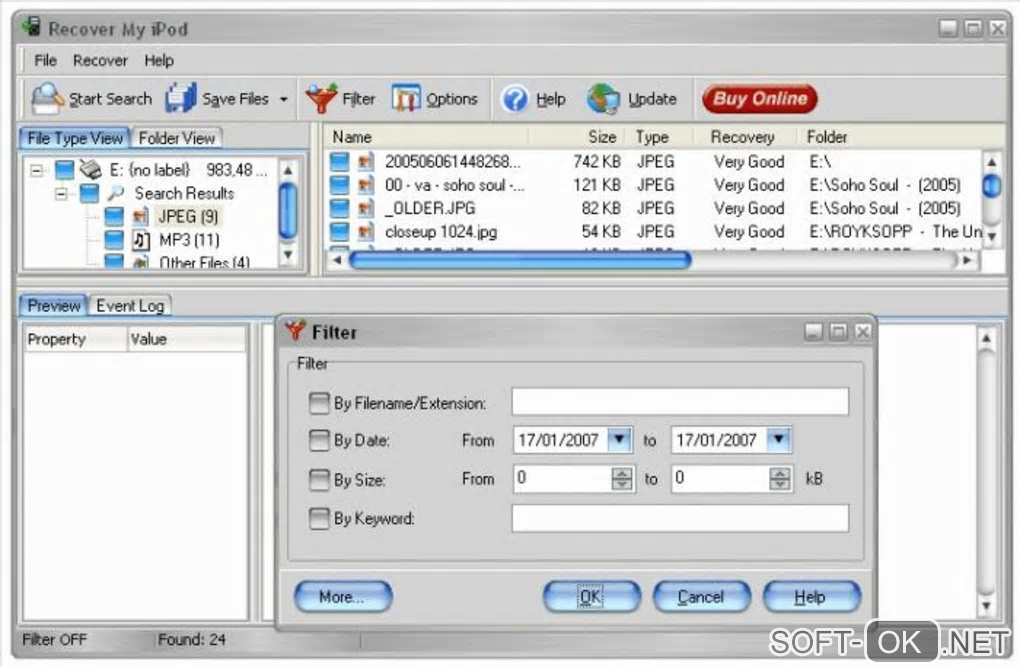Screen dimensions: 1020x667
Task: Tick the MP3 (11) checkbox
Action: pyautogui.click(x=114, y=240)
